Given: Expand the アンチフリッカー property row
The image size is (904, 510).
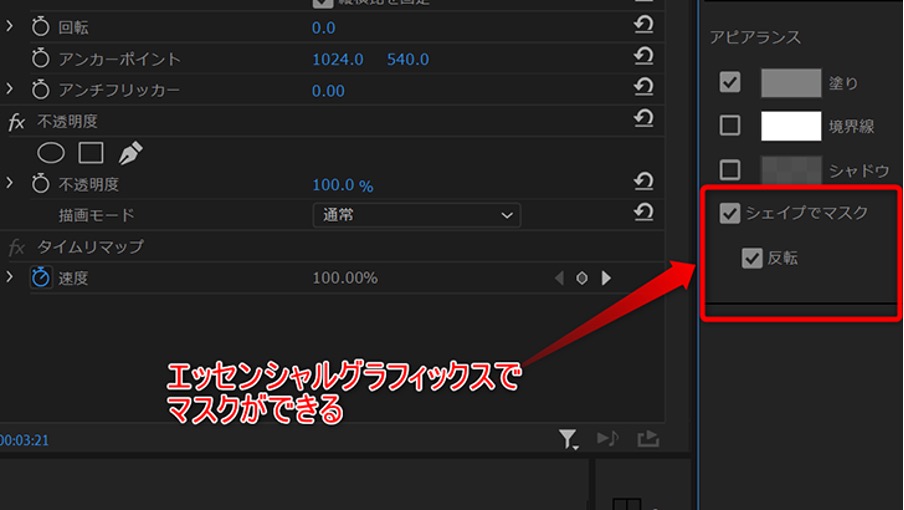Looking at the screenshot, I should [x=9, y=89].
